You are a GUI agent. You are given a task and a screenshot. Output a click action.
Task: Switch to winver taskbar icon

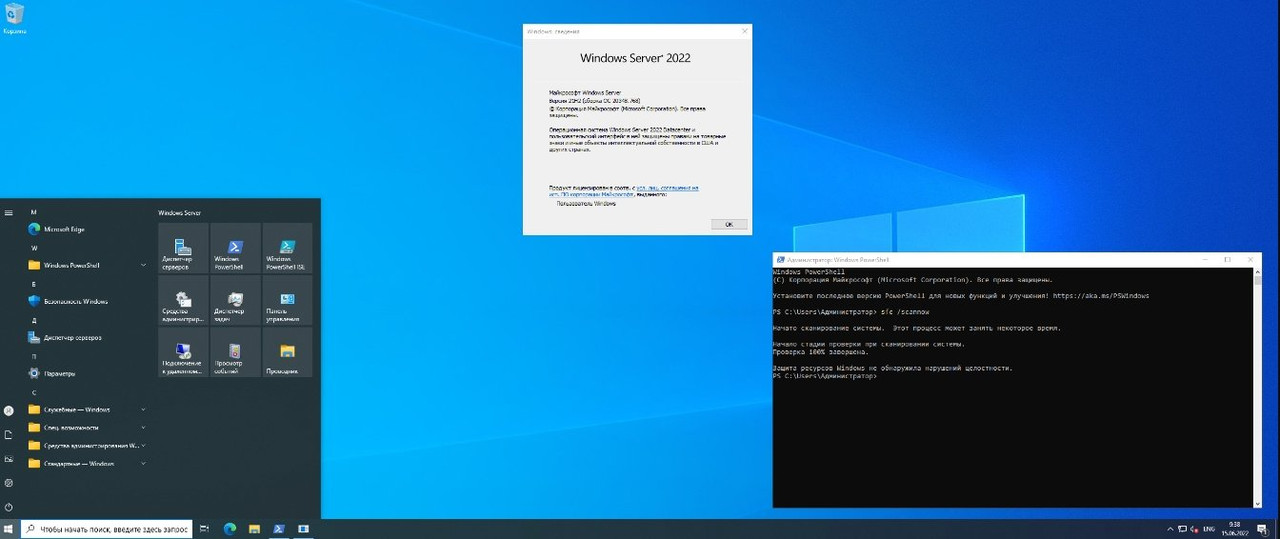(304, 528)
